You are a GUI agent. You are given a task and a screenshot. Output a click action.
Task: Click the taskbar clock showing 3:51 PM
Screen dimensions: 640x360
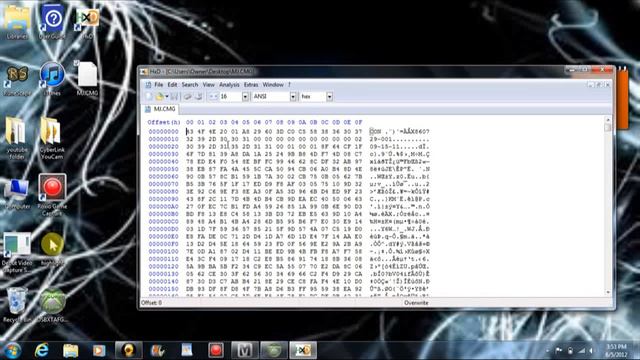tap(616, 351)
